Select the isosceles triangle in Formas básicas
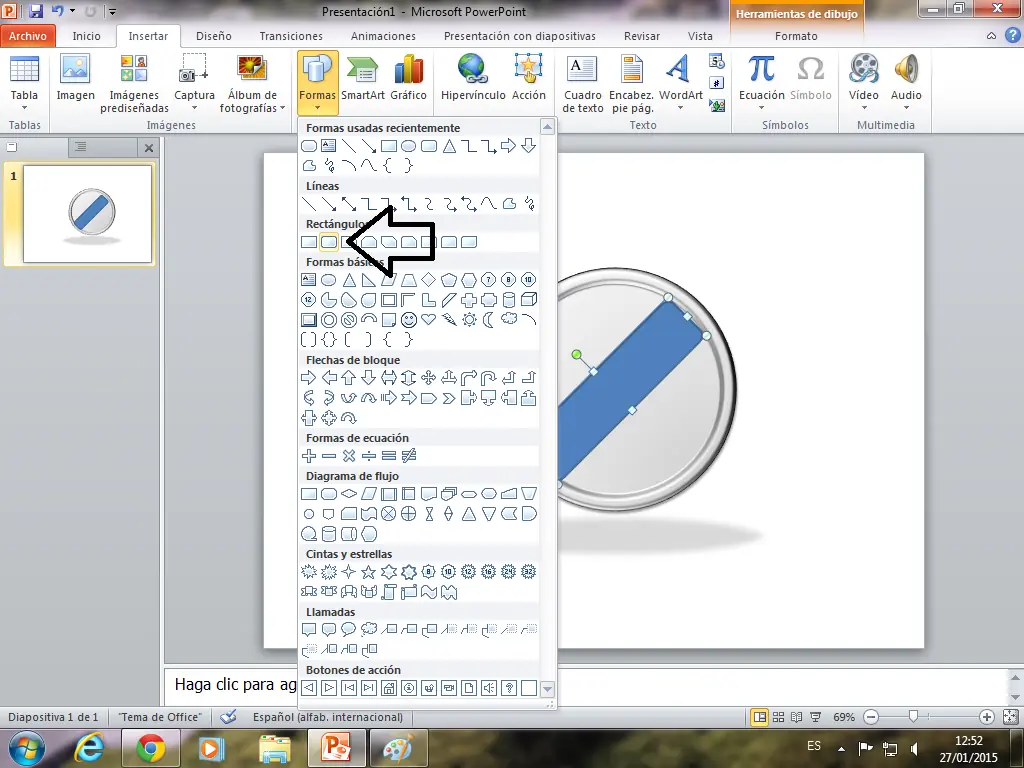 pos(349,280)
